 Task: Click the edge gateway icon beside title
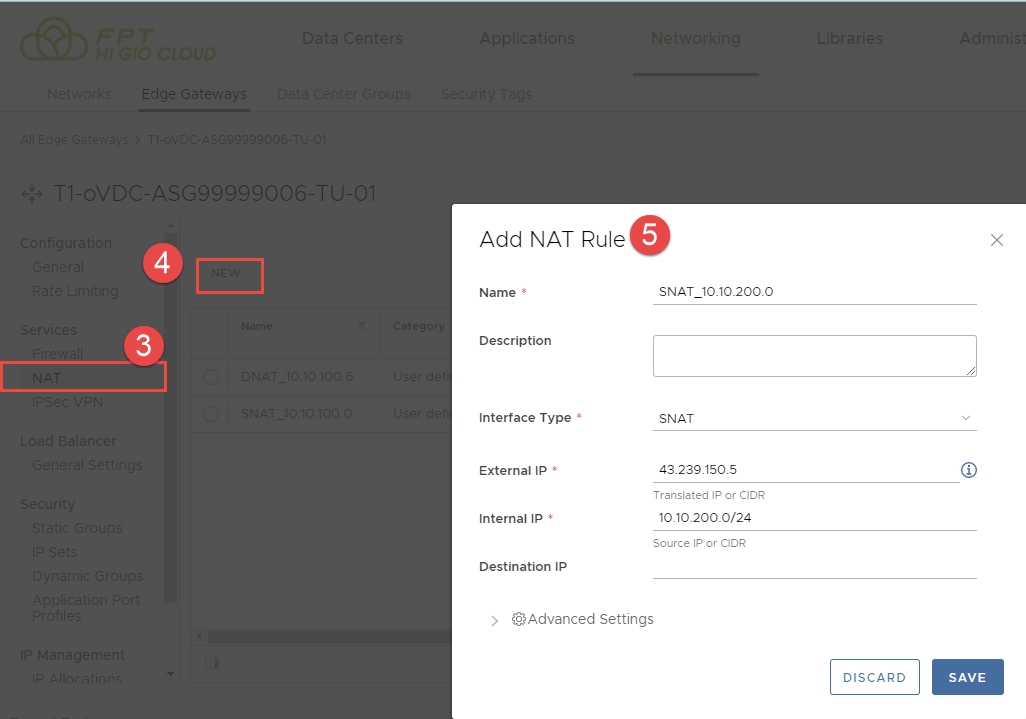tap(32, 194)
